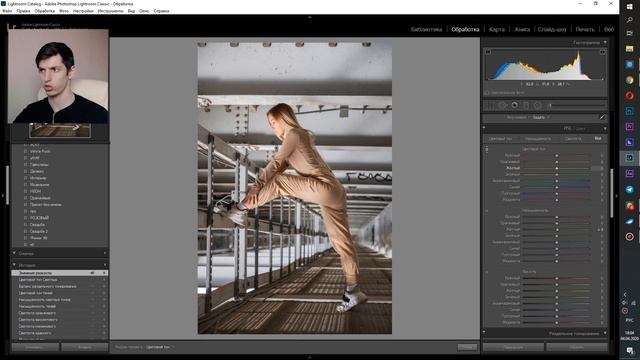The image size is (640, 360).
Task: Toggle the HSL panel on/off switch
Action: [x=484, y=128]
